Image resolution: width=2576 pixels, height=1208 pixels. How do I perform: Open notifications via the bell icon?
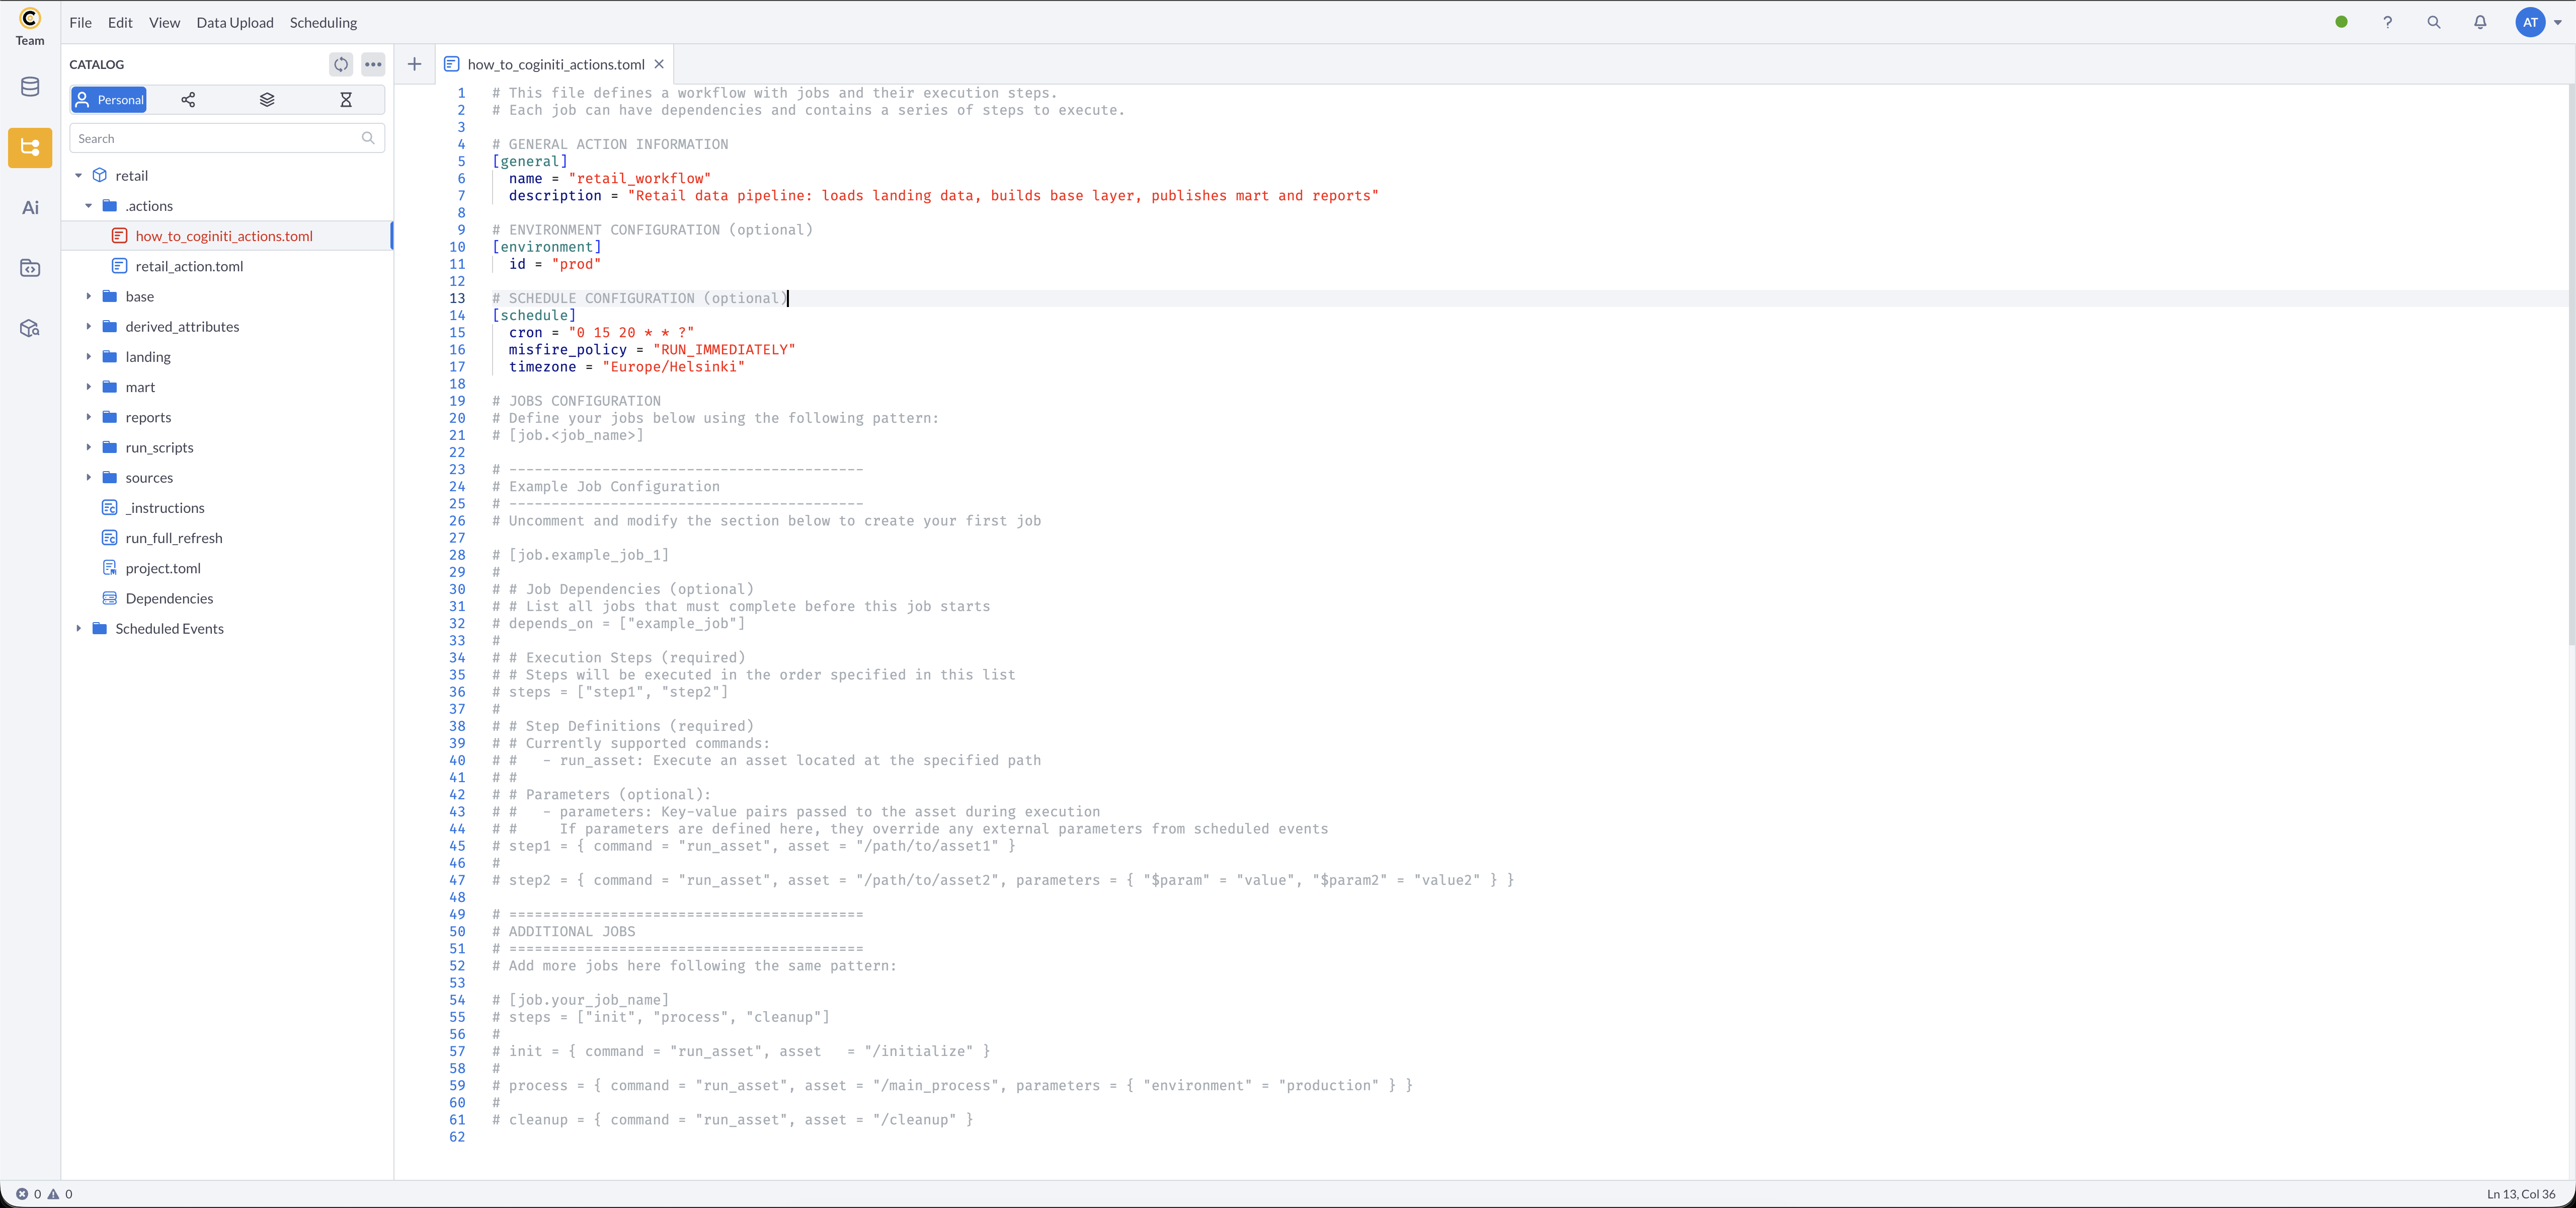2481,22
